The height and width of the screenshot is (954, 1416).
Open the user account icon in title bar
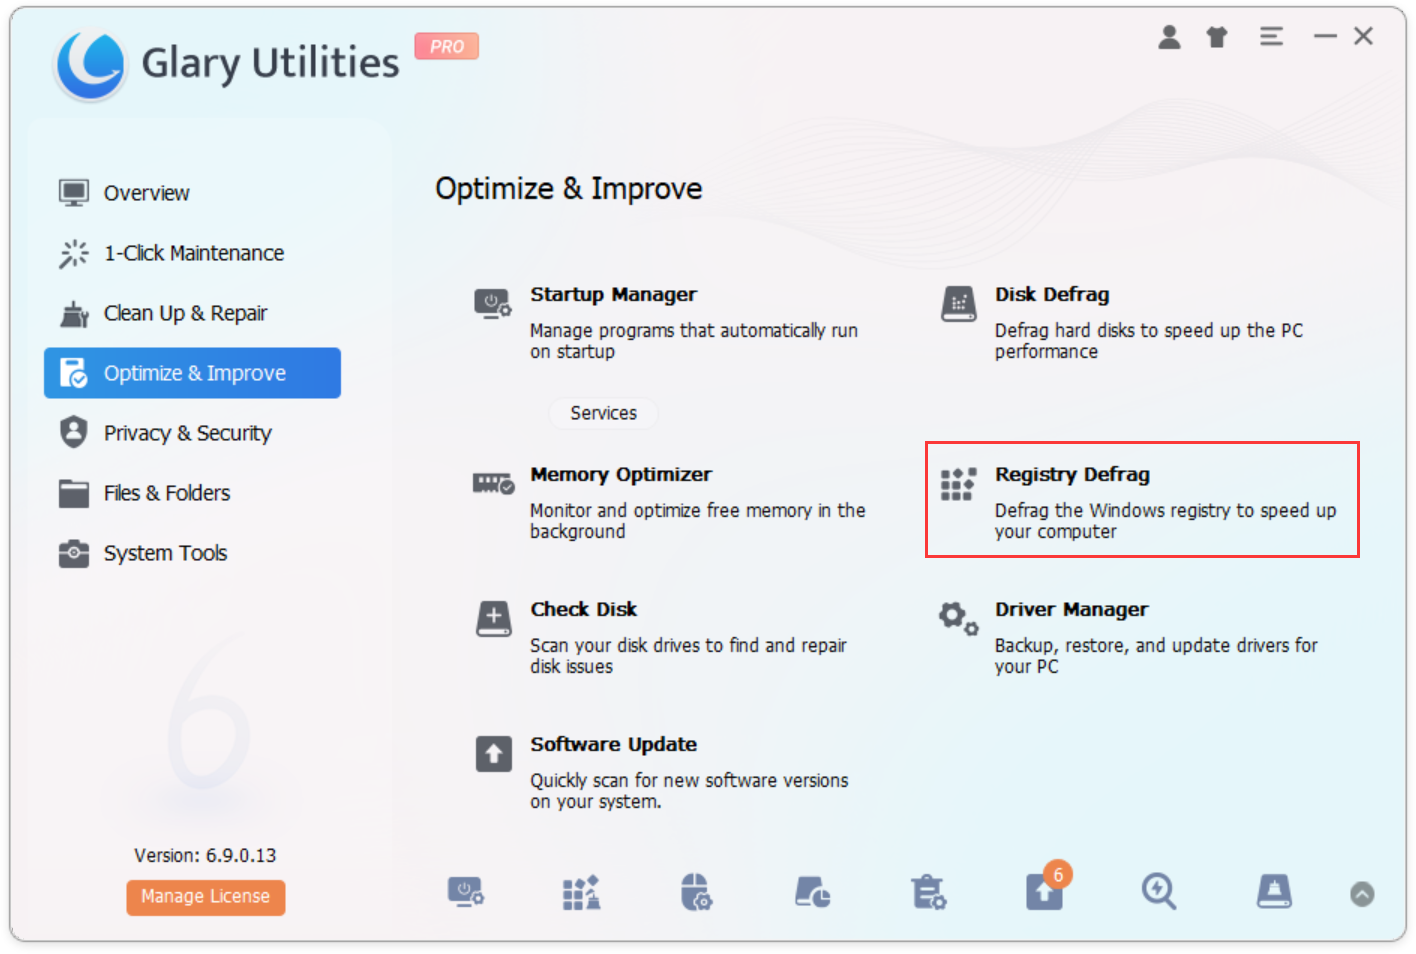pos(1169,37)
